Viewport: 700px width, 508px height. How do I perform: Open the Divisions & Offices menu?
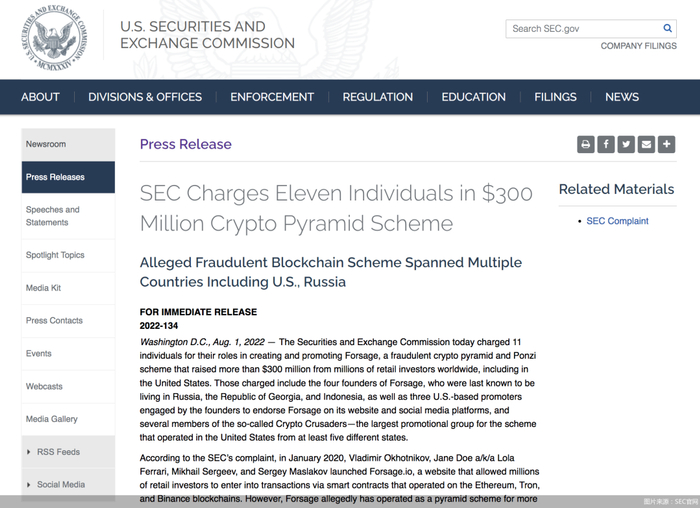[145, 97]
